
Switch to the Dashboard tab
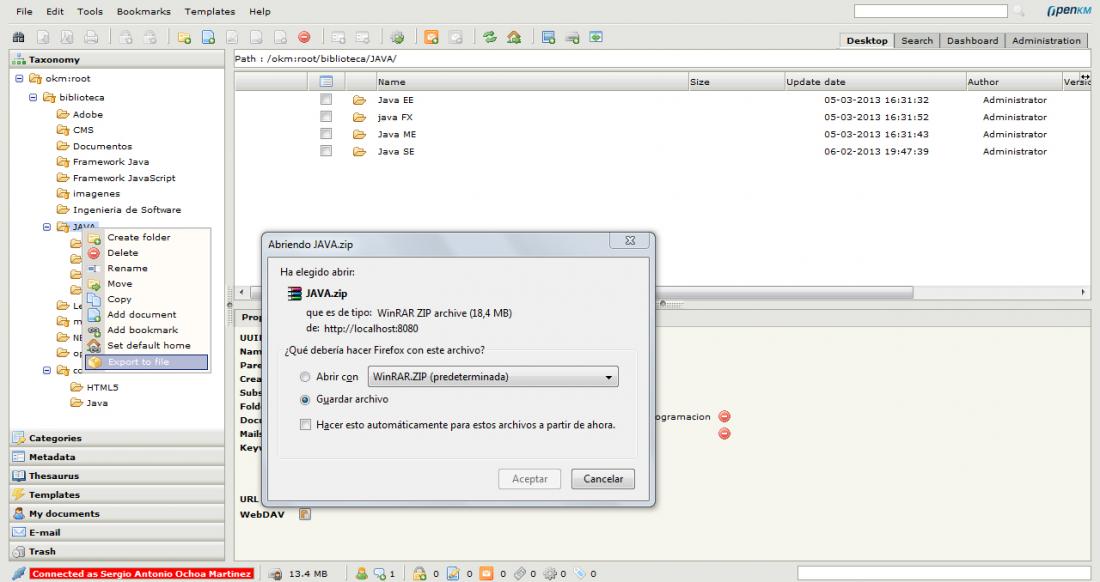[x=972, y=41]
